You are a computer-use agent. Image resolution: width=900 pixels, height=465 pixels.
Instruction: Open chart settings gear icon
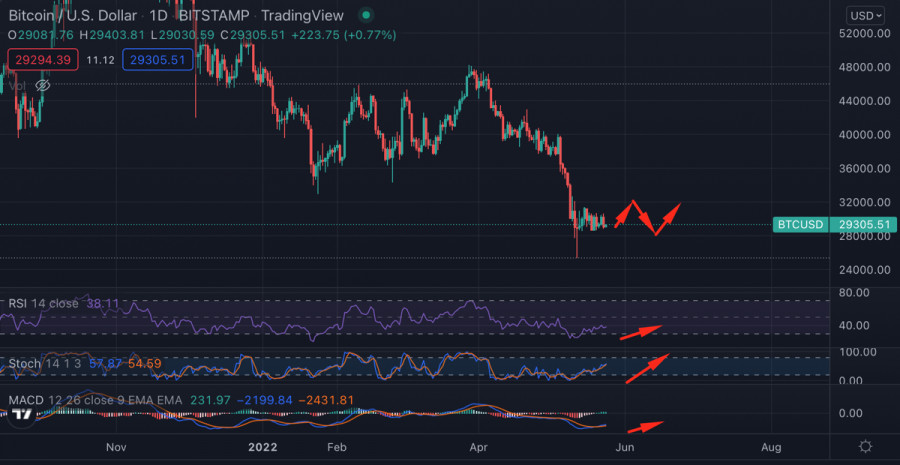click(x=866, y=447)
